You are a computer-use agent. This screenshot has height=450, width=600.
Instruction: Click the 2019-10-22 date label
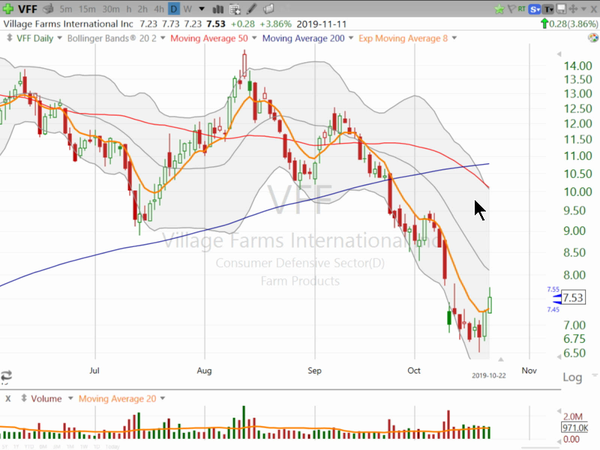click(489, 376)
